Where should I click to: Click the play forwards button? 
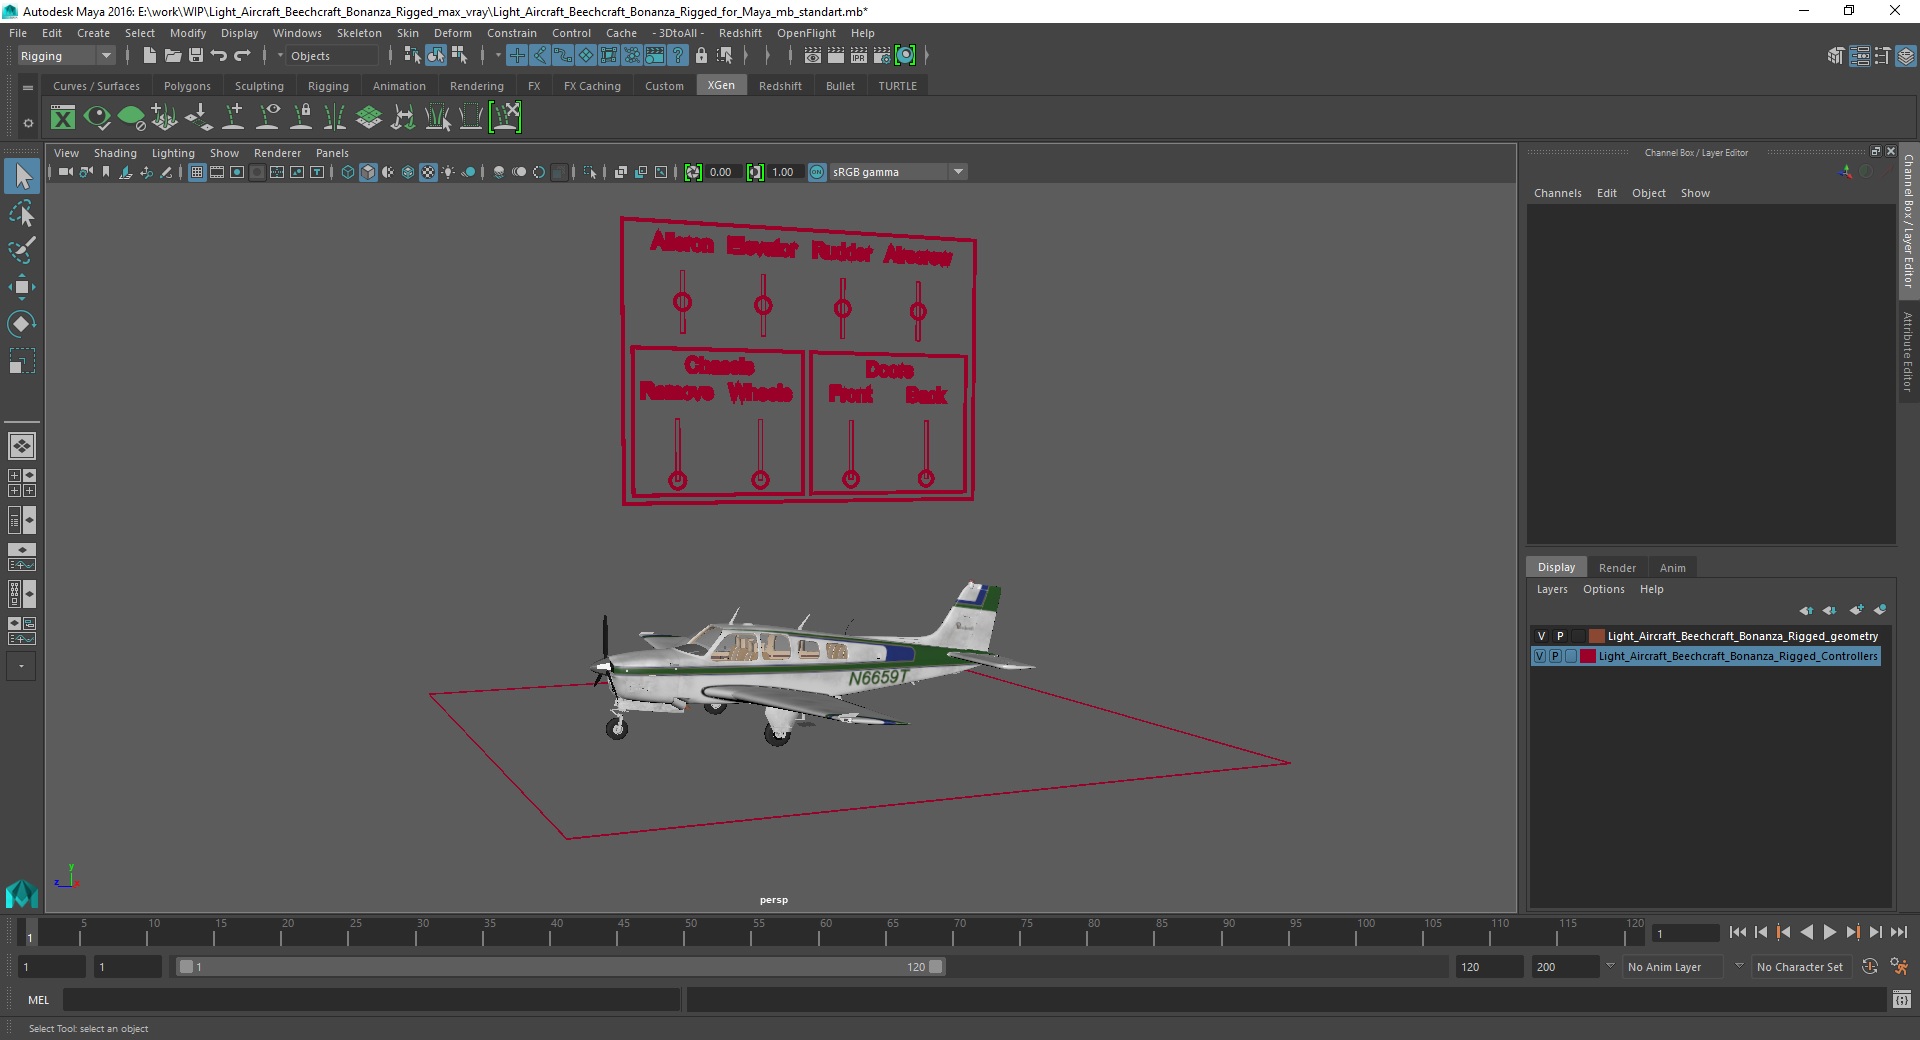tap(1829, 932)
